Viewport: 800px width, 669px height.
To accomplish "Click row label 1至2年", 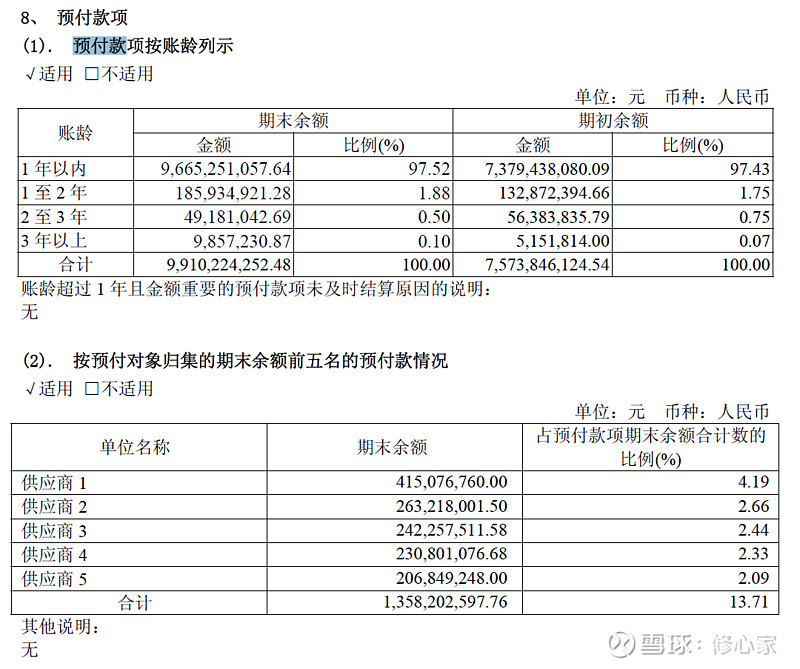I will point(54,193).
